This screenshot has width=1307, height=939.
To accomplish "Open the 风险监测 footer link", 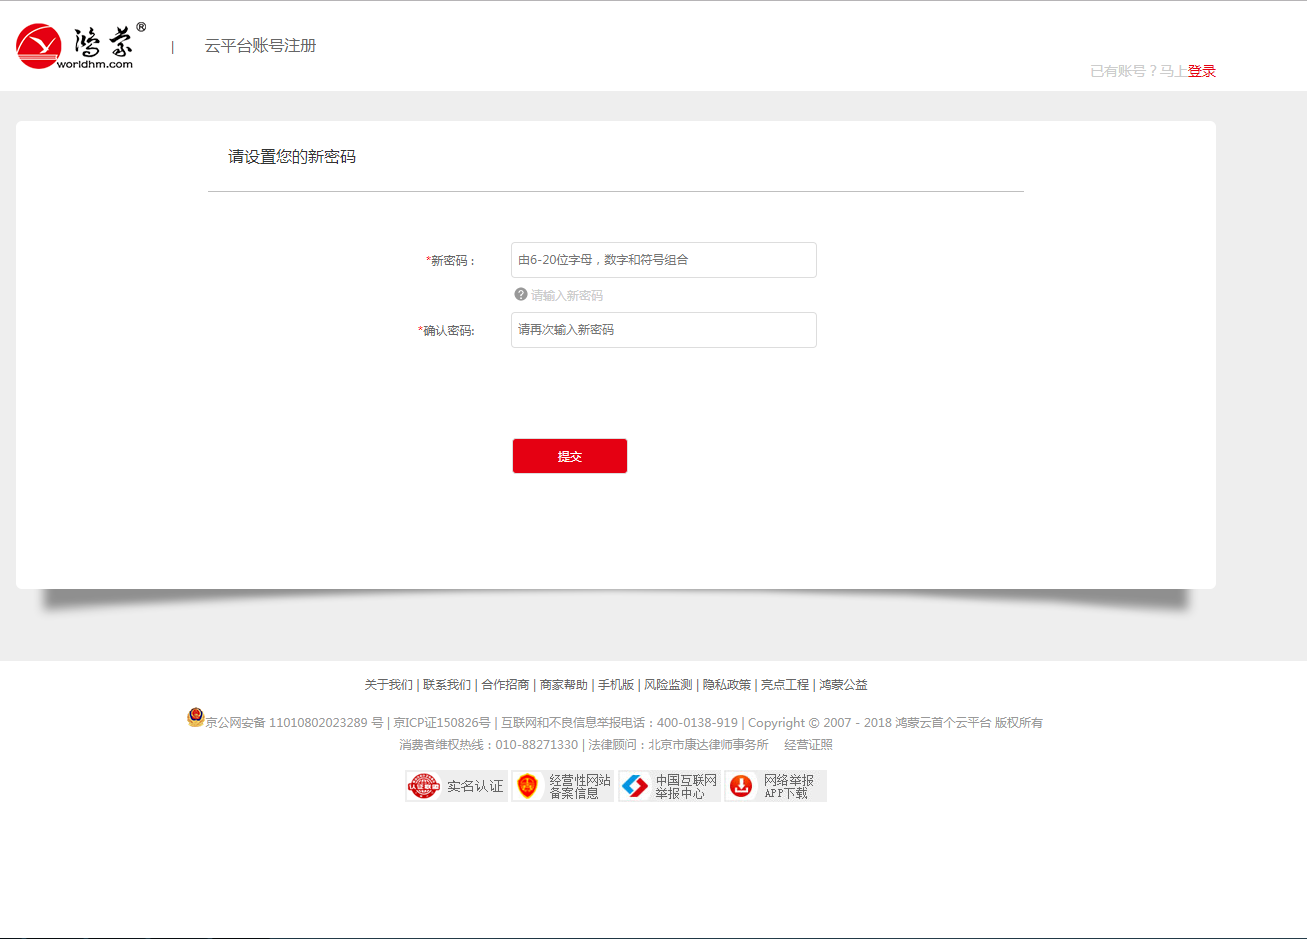I will click(668, 685).
